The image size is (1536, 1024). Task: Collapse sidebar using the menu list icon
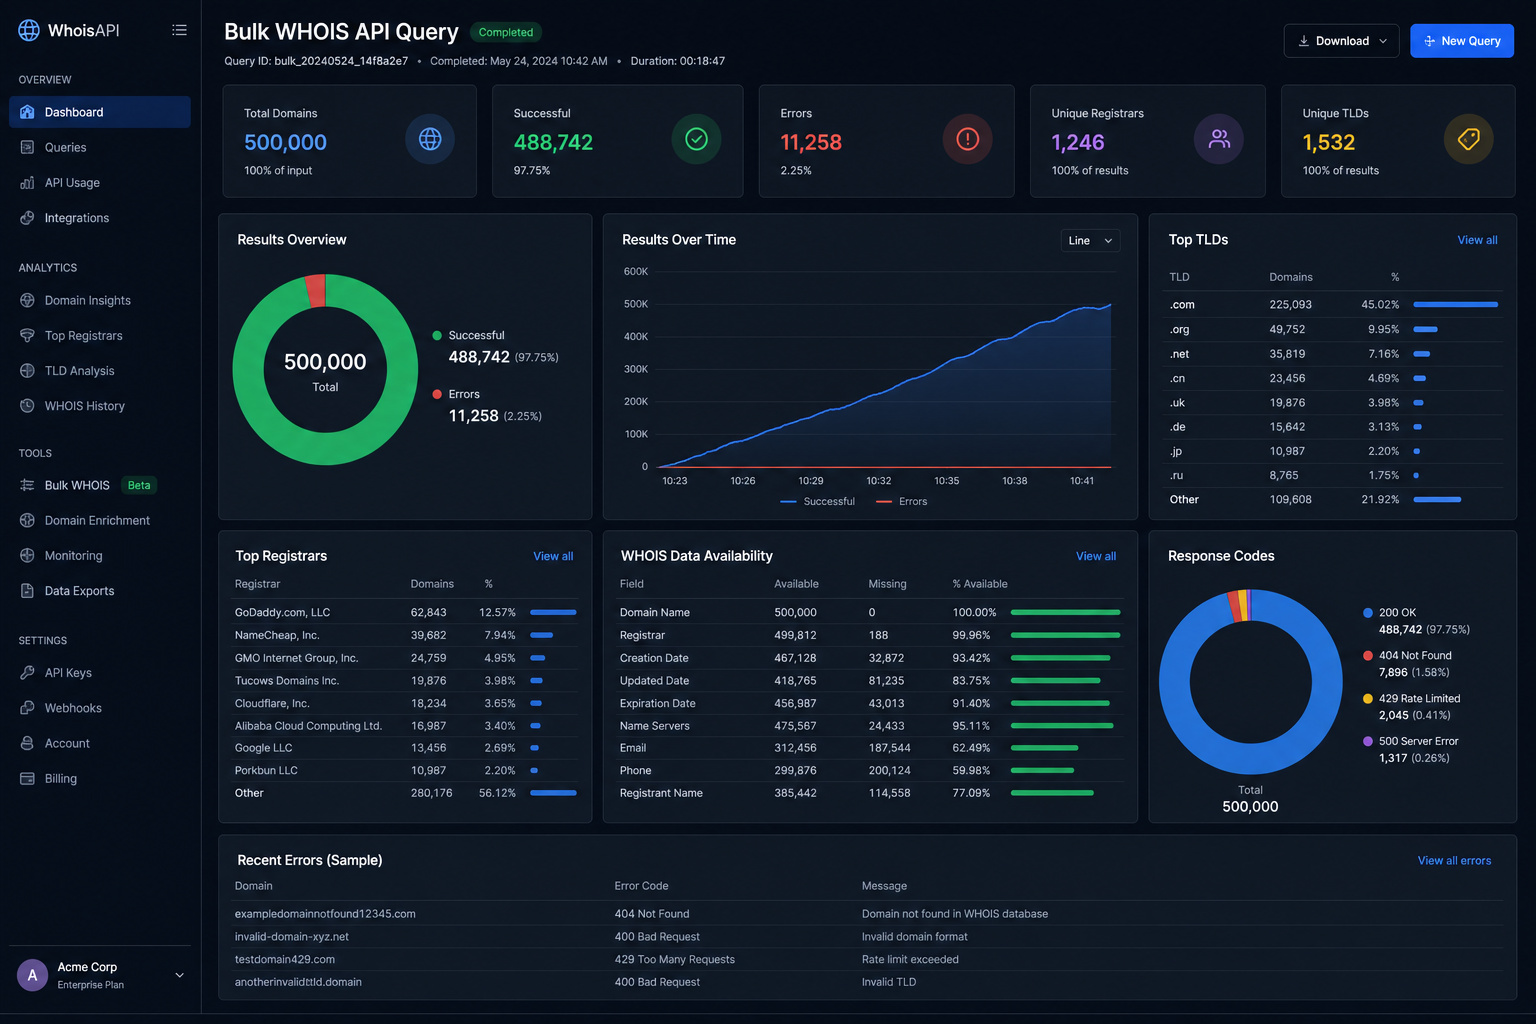tap(179, 30)
